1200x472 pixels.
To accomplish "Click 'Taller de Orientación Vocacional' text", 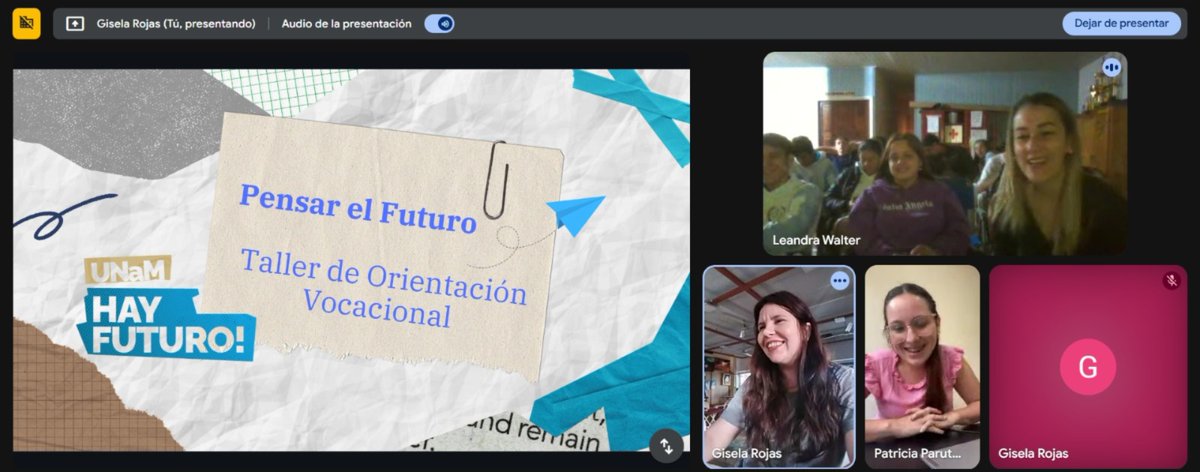I will pos(382,289).
